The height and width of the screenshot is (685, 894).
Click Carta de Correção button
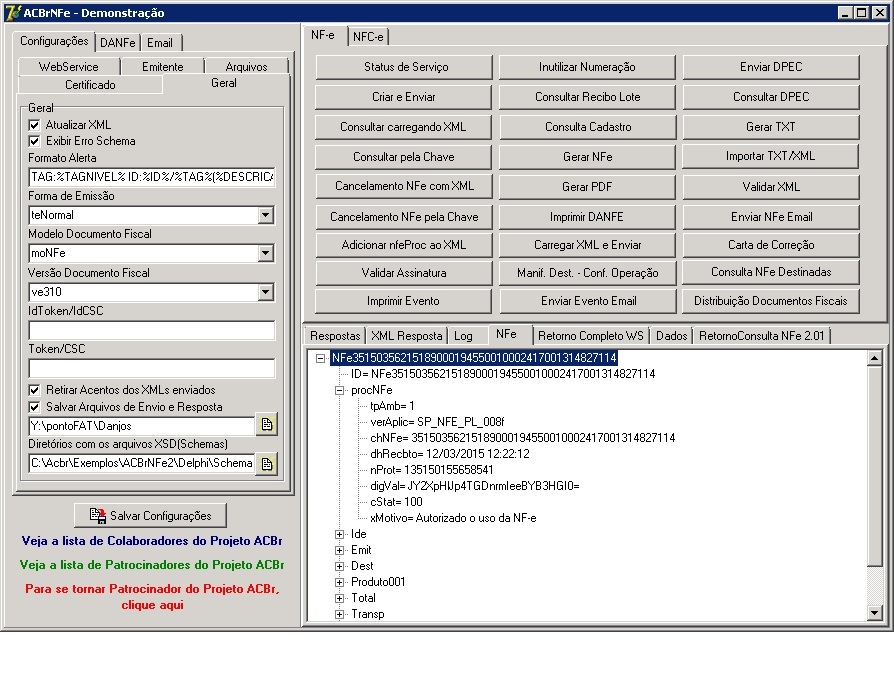(771, 245)
